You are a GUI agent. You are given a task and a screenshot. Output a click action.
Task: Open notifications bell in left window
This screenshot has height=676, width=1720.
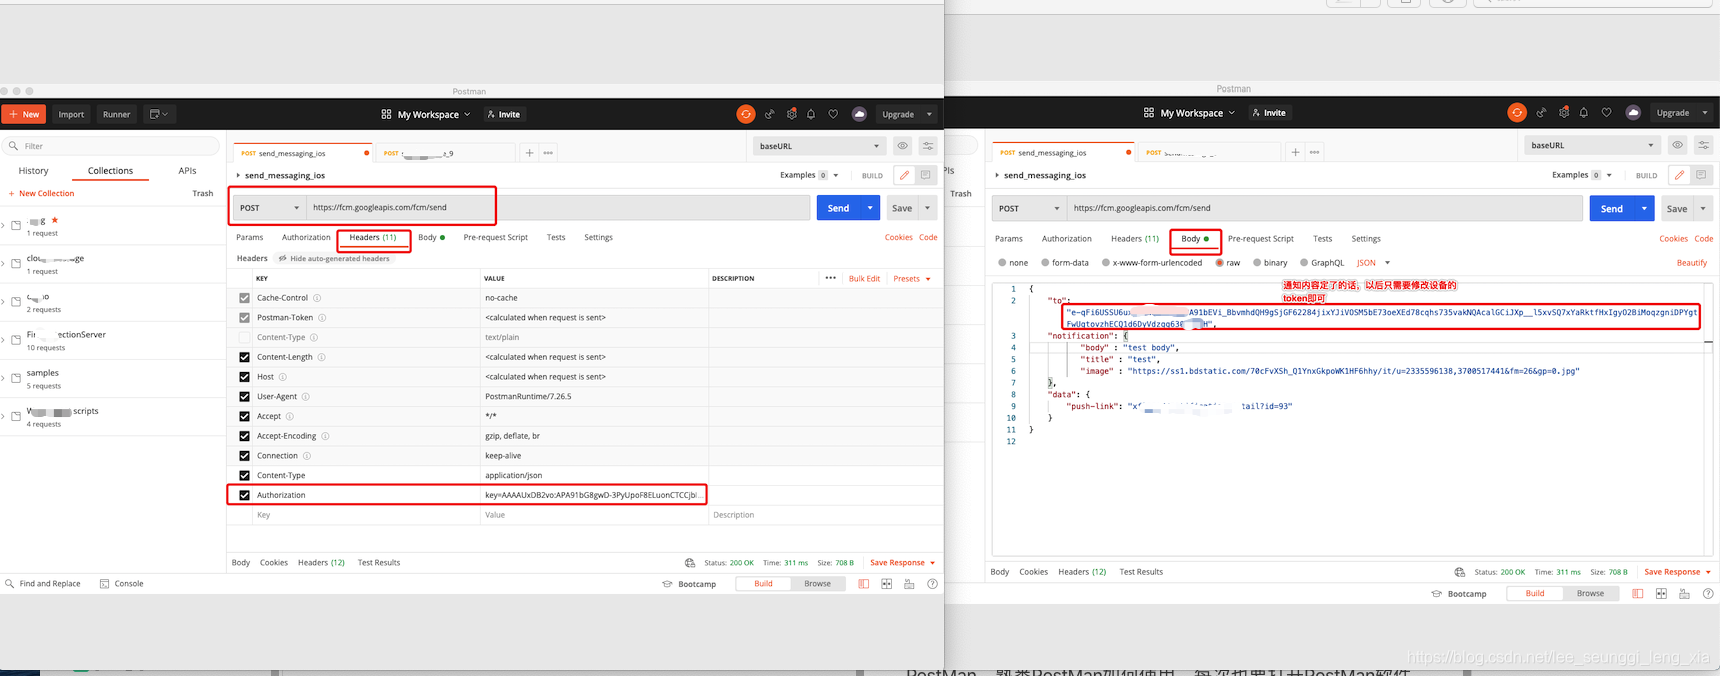coord(811,114)
